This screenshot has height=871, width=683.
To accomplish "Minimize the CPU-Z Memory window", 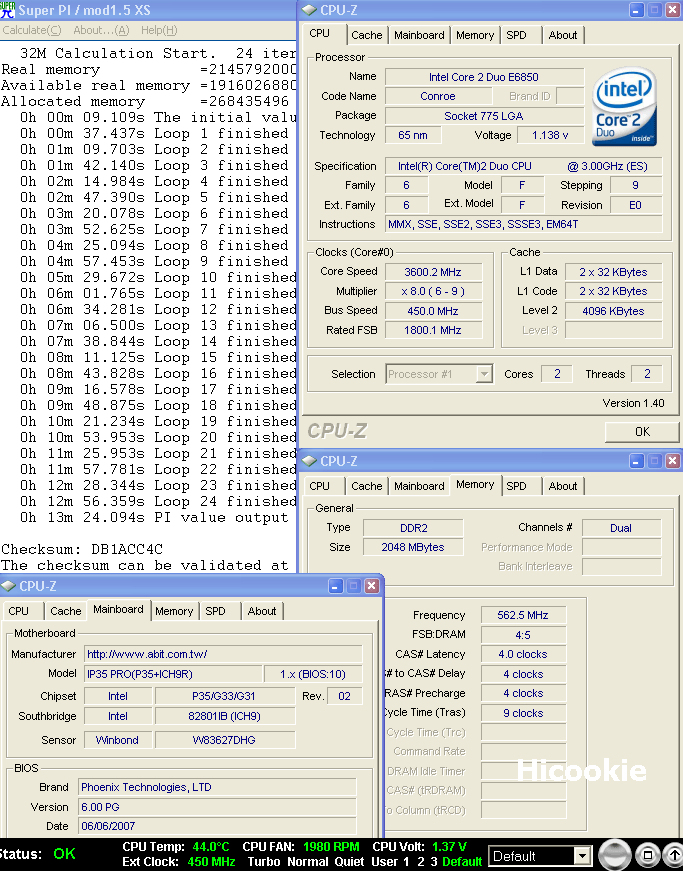I will [636, 461].
